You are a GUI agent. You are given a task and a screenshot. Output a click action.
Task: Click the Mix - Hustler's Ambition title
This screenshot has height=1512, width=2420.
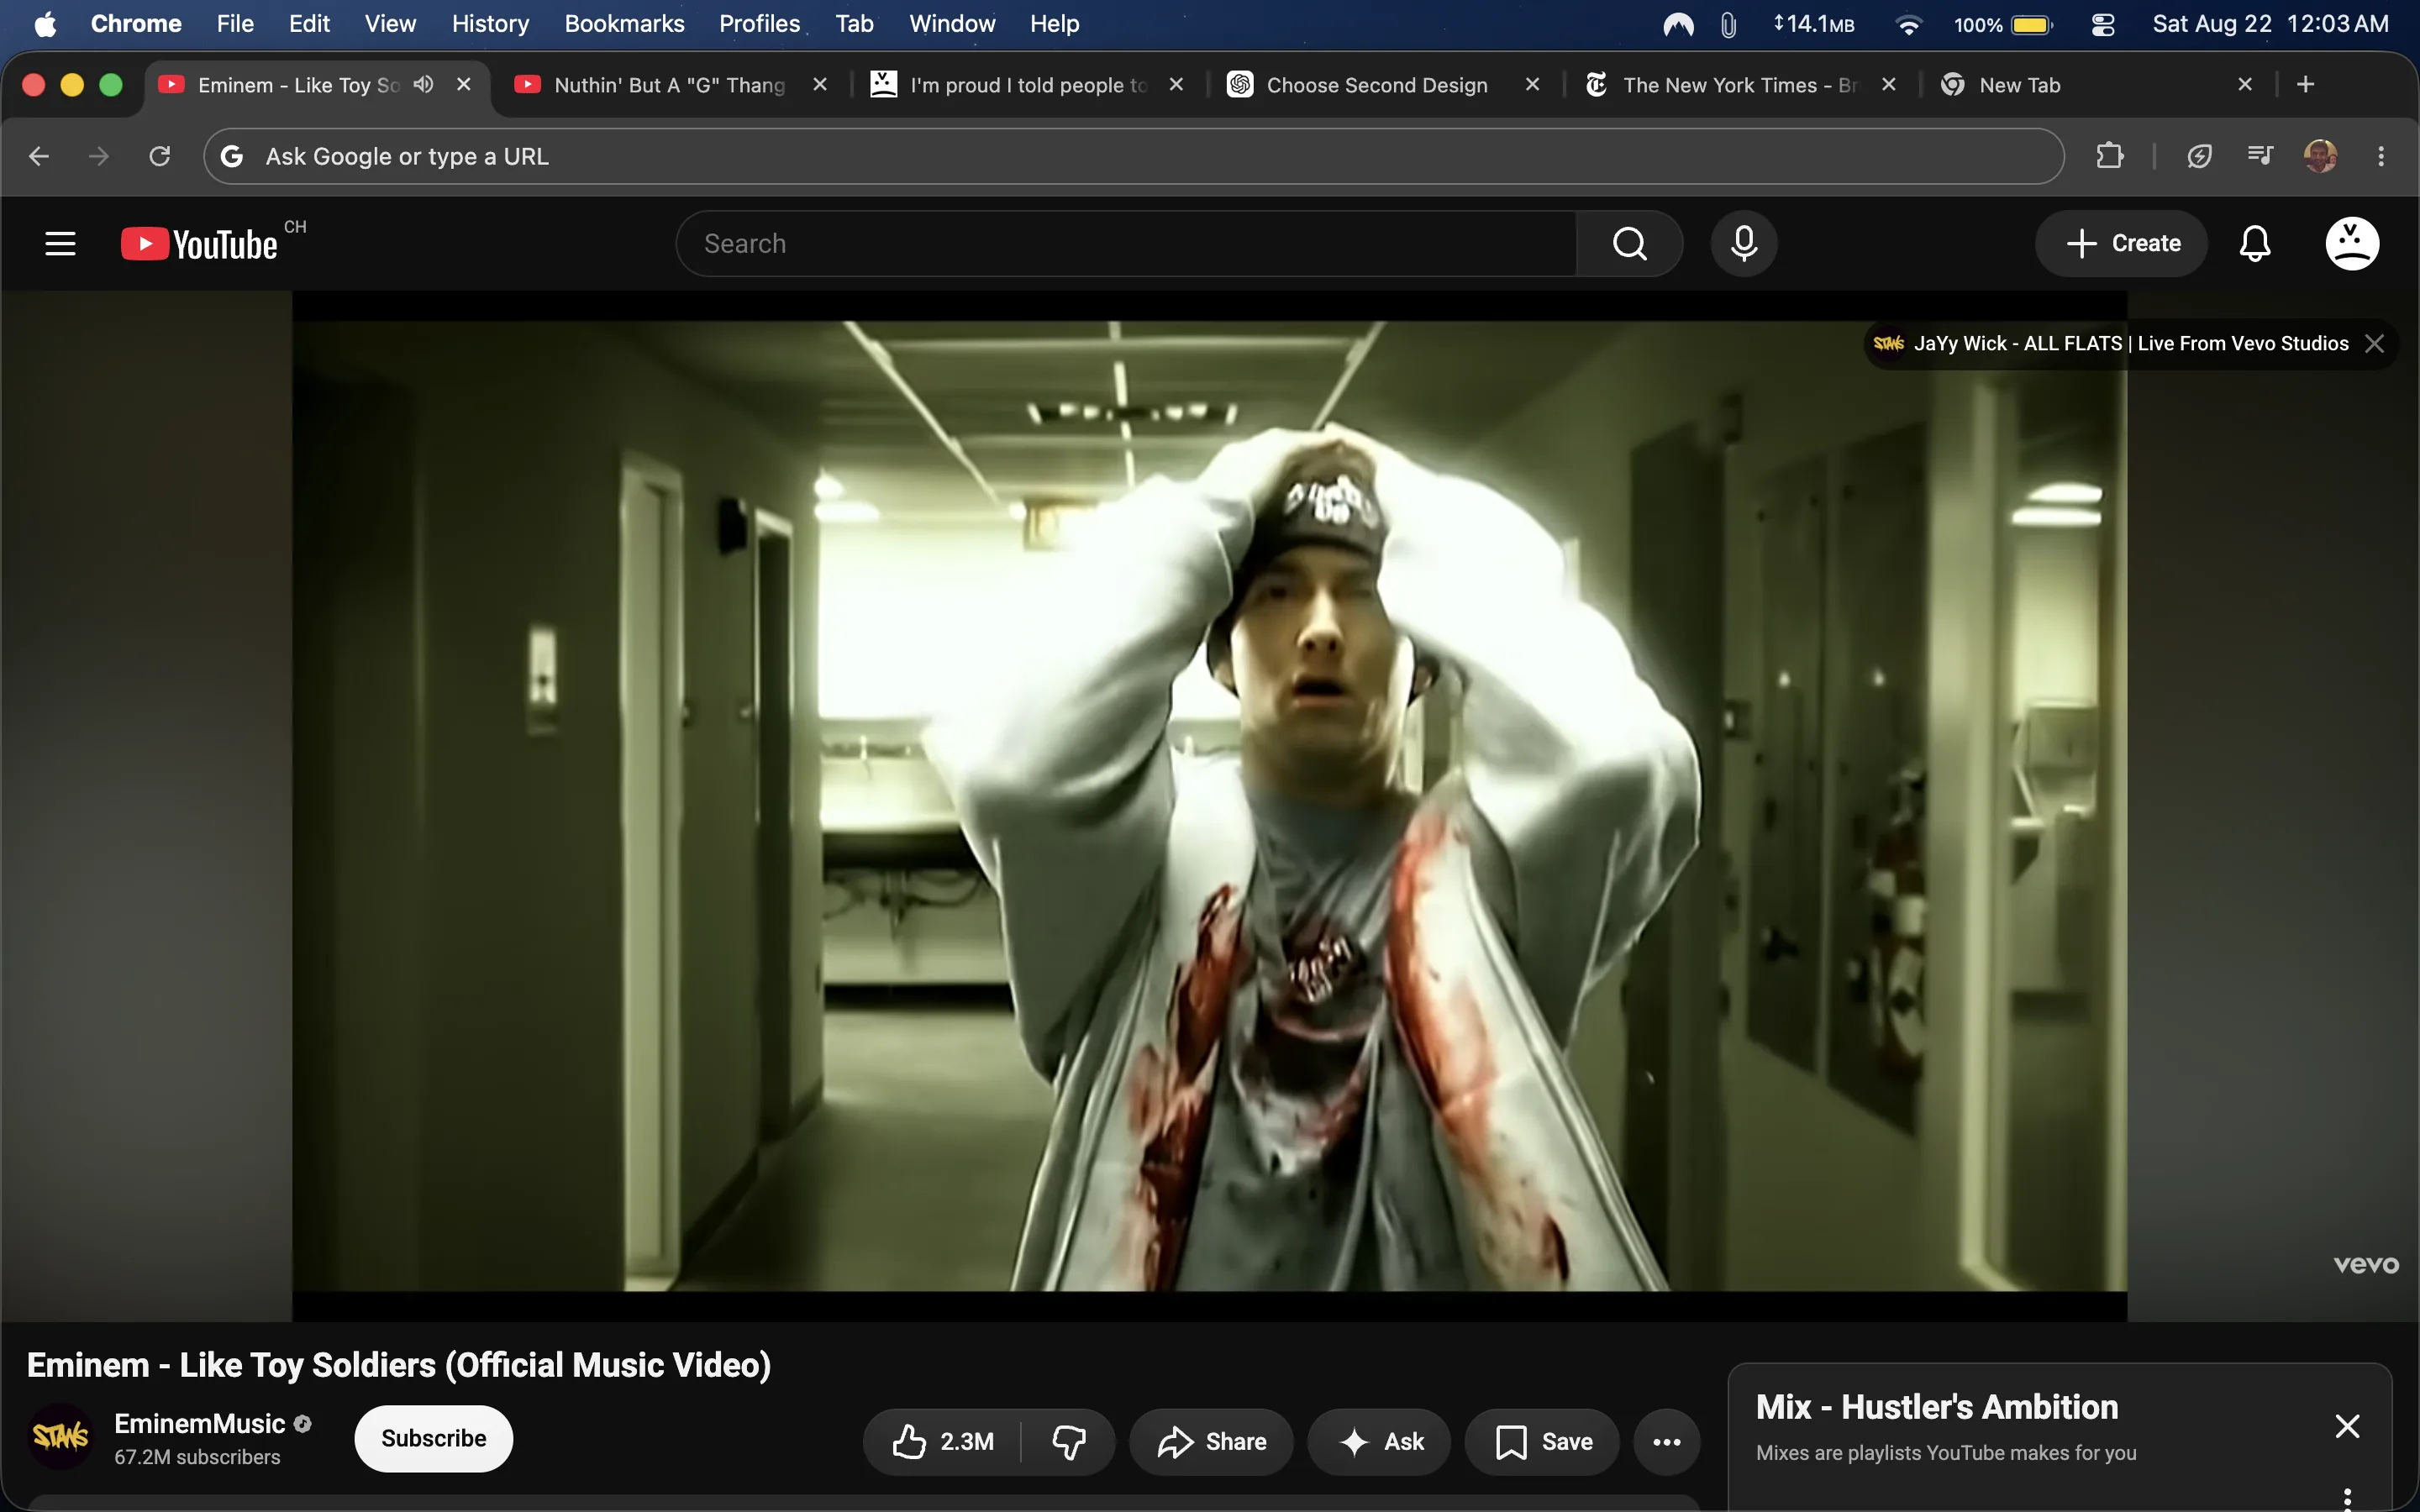(x=1937, y=1407)
